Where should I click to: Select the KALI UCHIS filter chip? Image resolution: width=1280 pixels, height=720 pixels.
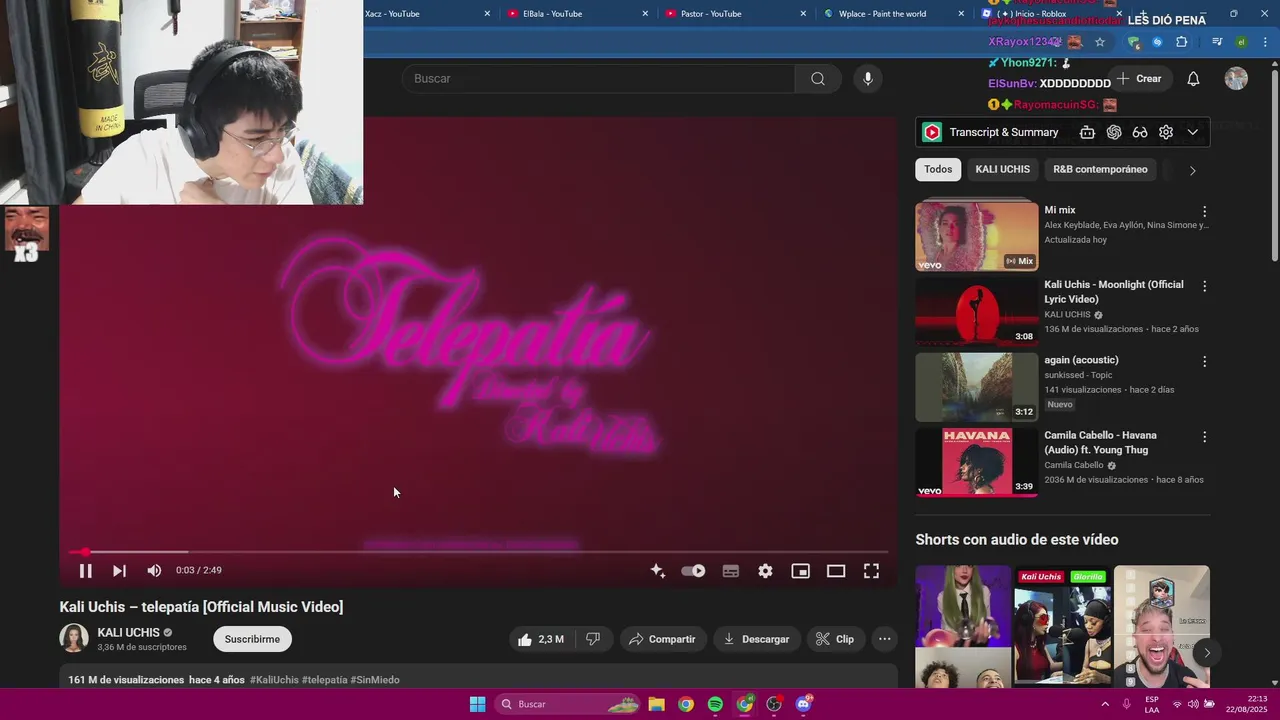click(1002, 169)
